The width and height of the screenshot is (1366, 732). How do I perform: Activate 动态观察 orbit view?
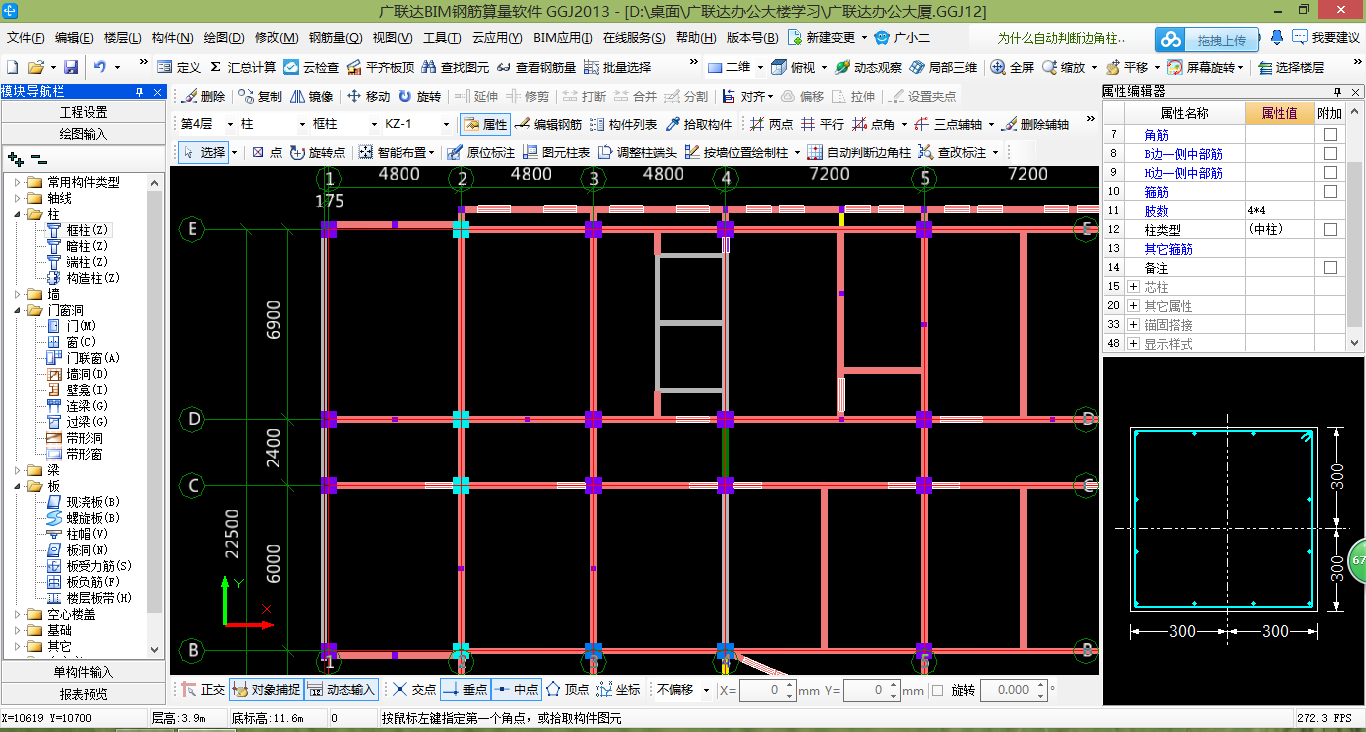click(869, 67)
